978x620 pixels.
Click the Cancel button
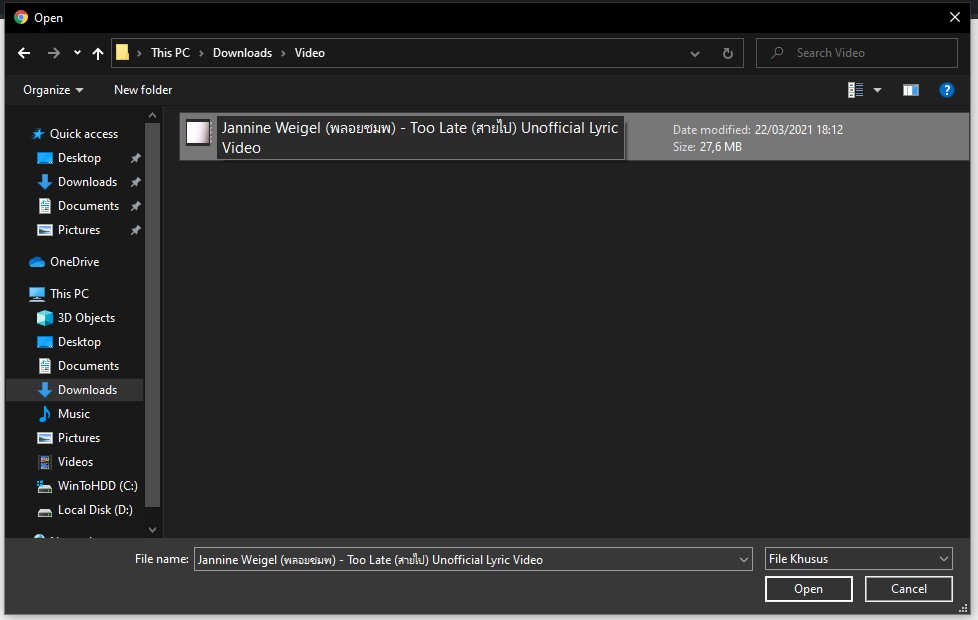point(908,589)
